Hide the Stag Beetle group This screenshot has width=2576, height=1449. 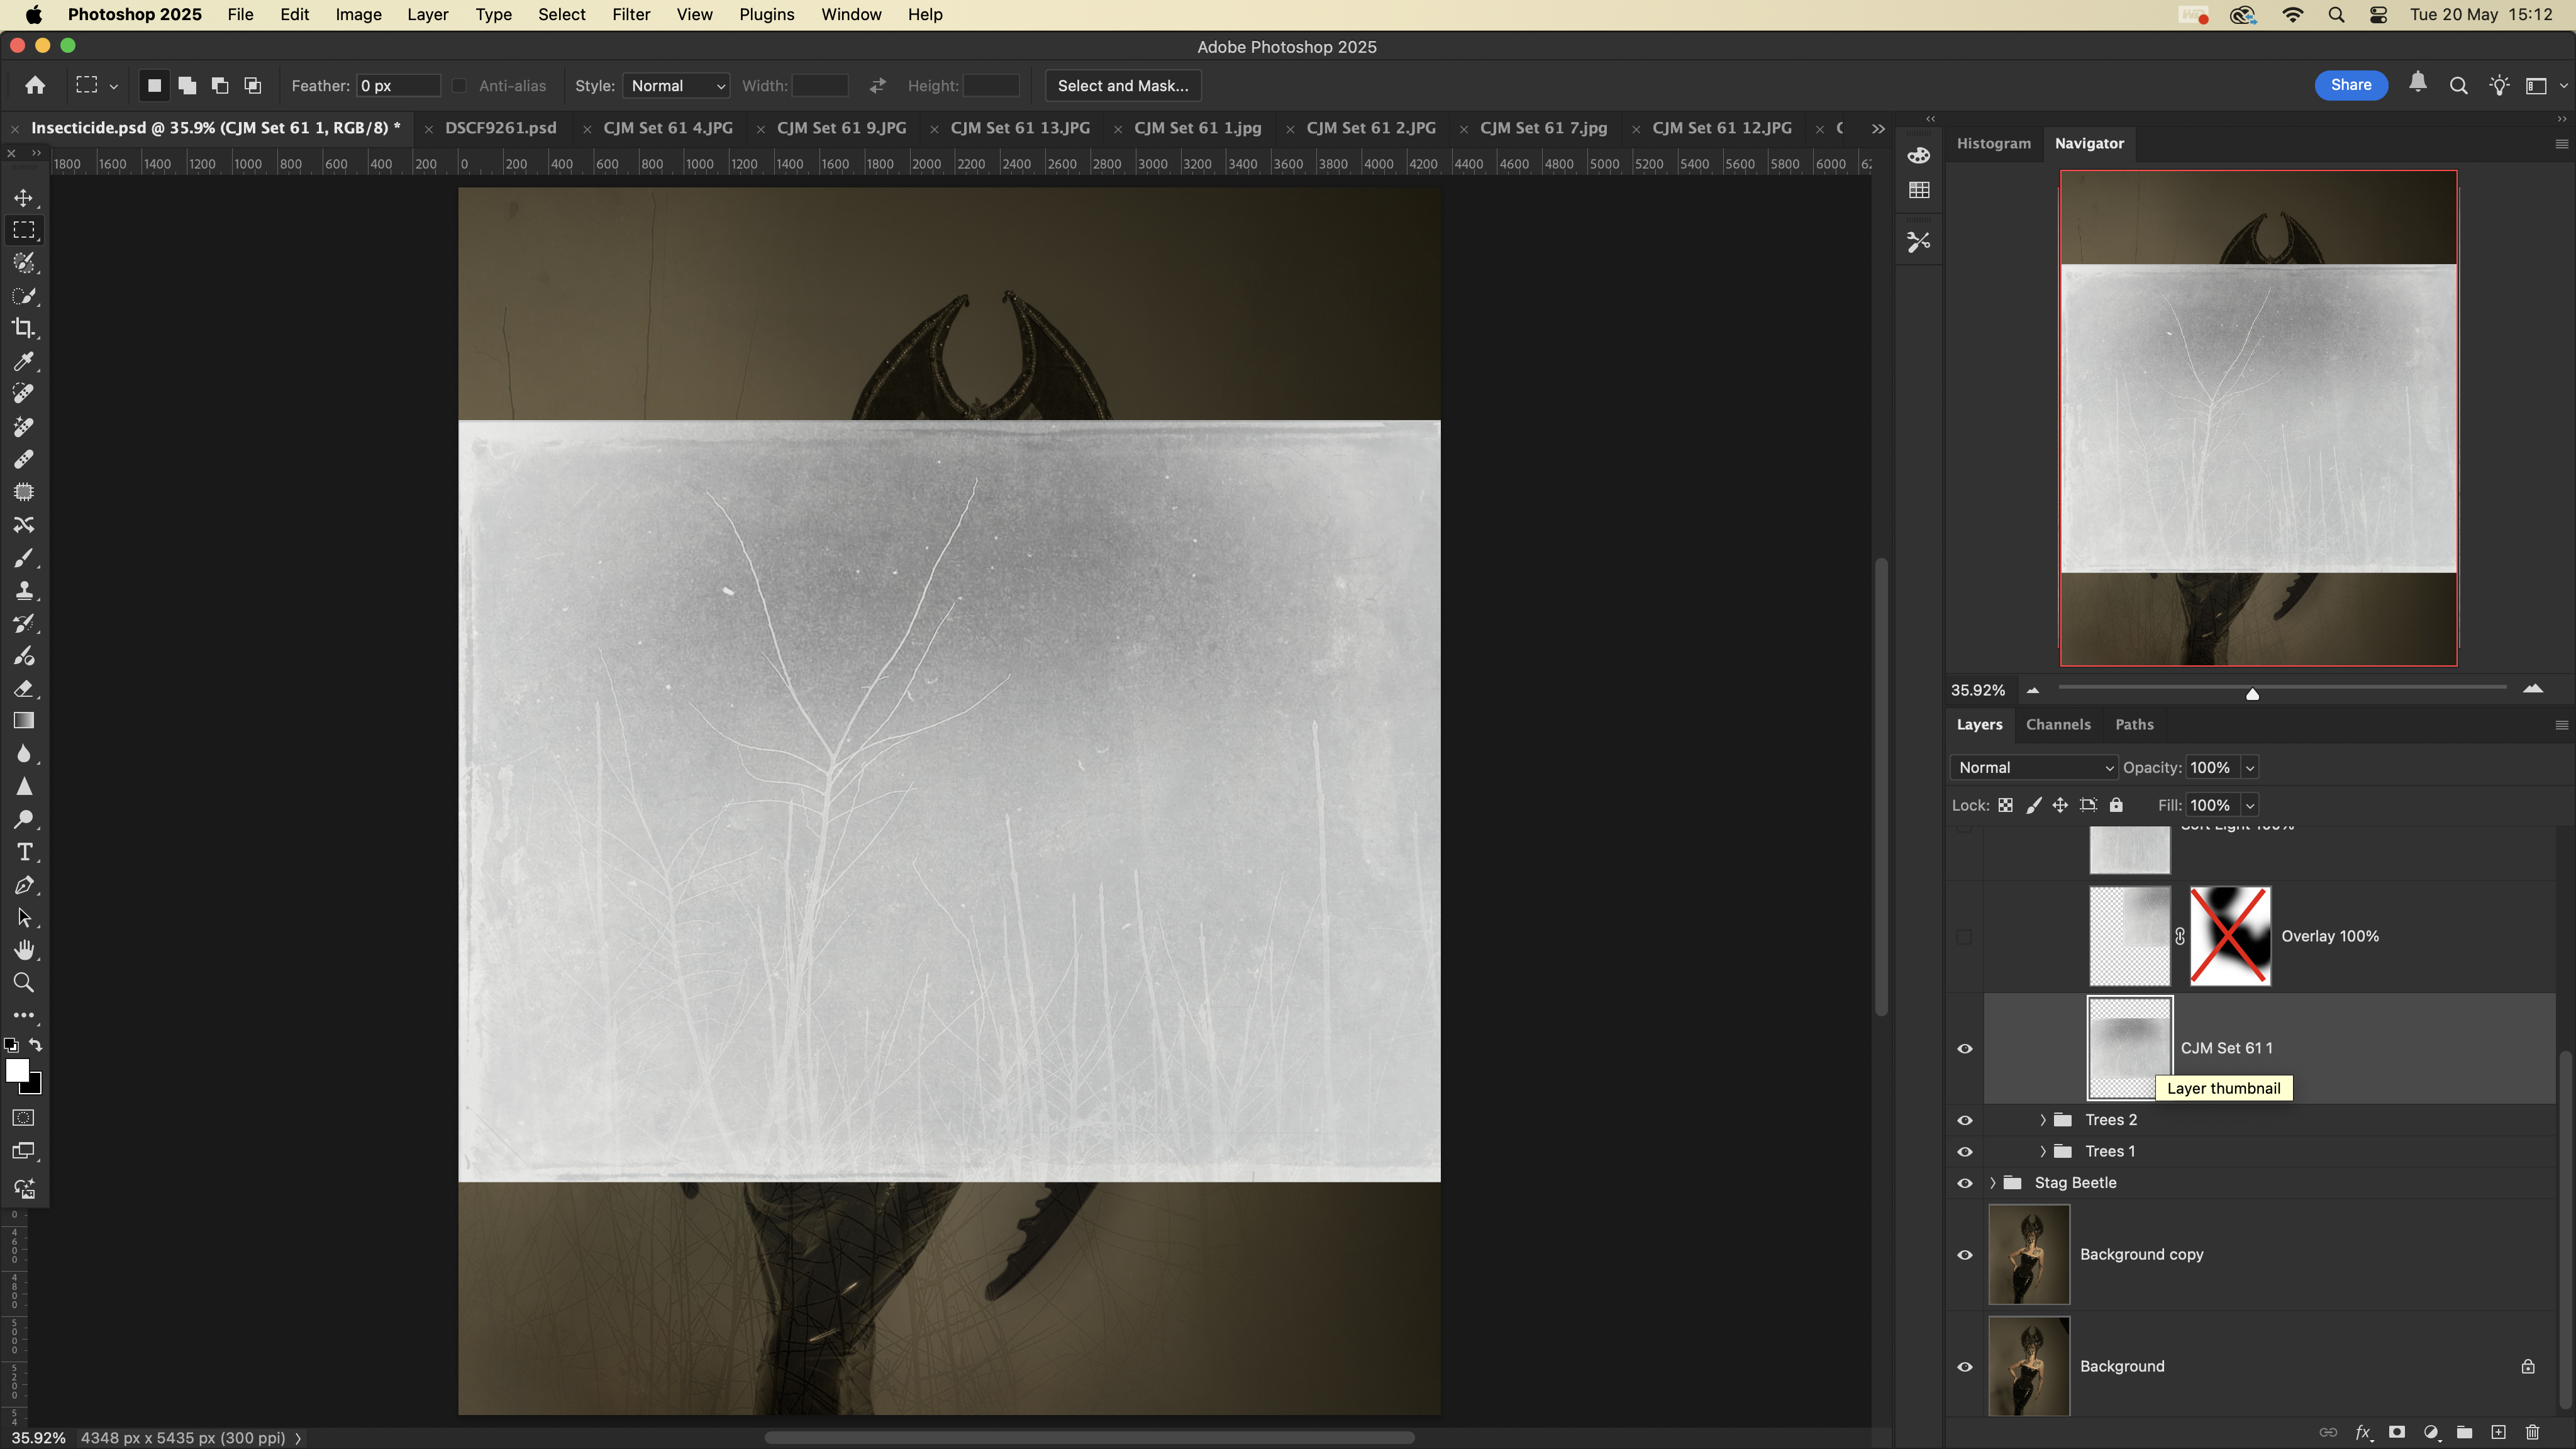click(1964, 1183)
